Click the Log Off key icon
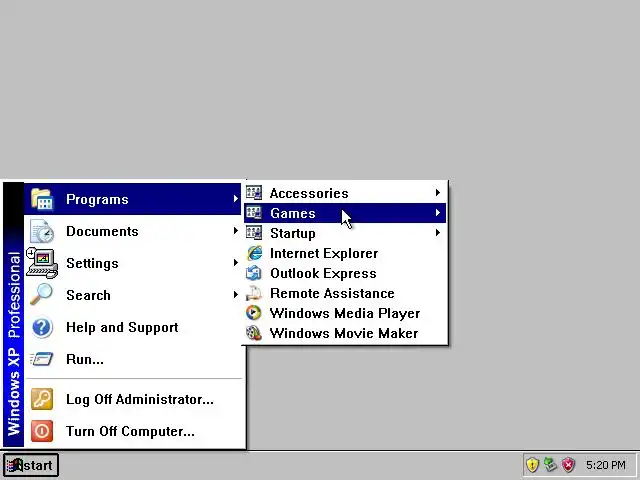The width and height of the screenshot is (640, 480). [42, 399]
